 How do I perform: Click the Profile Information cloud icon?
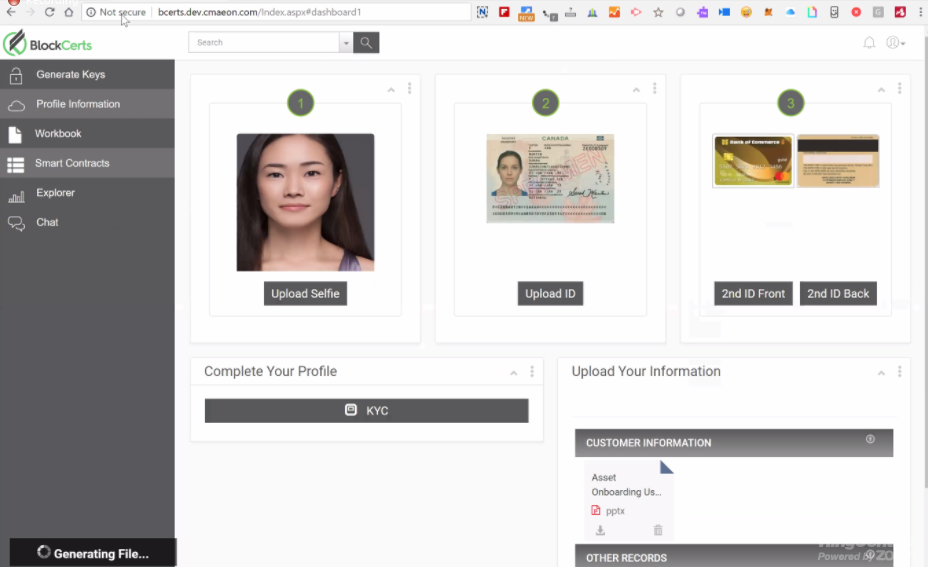click(16, 106)
